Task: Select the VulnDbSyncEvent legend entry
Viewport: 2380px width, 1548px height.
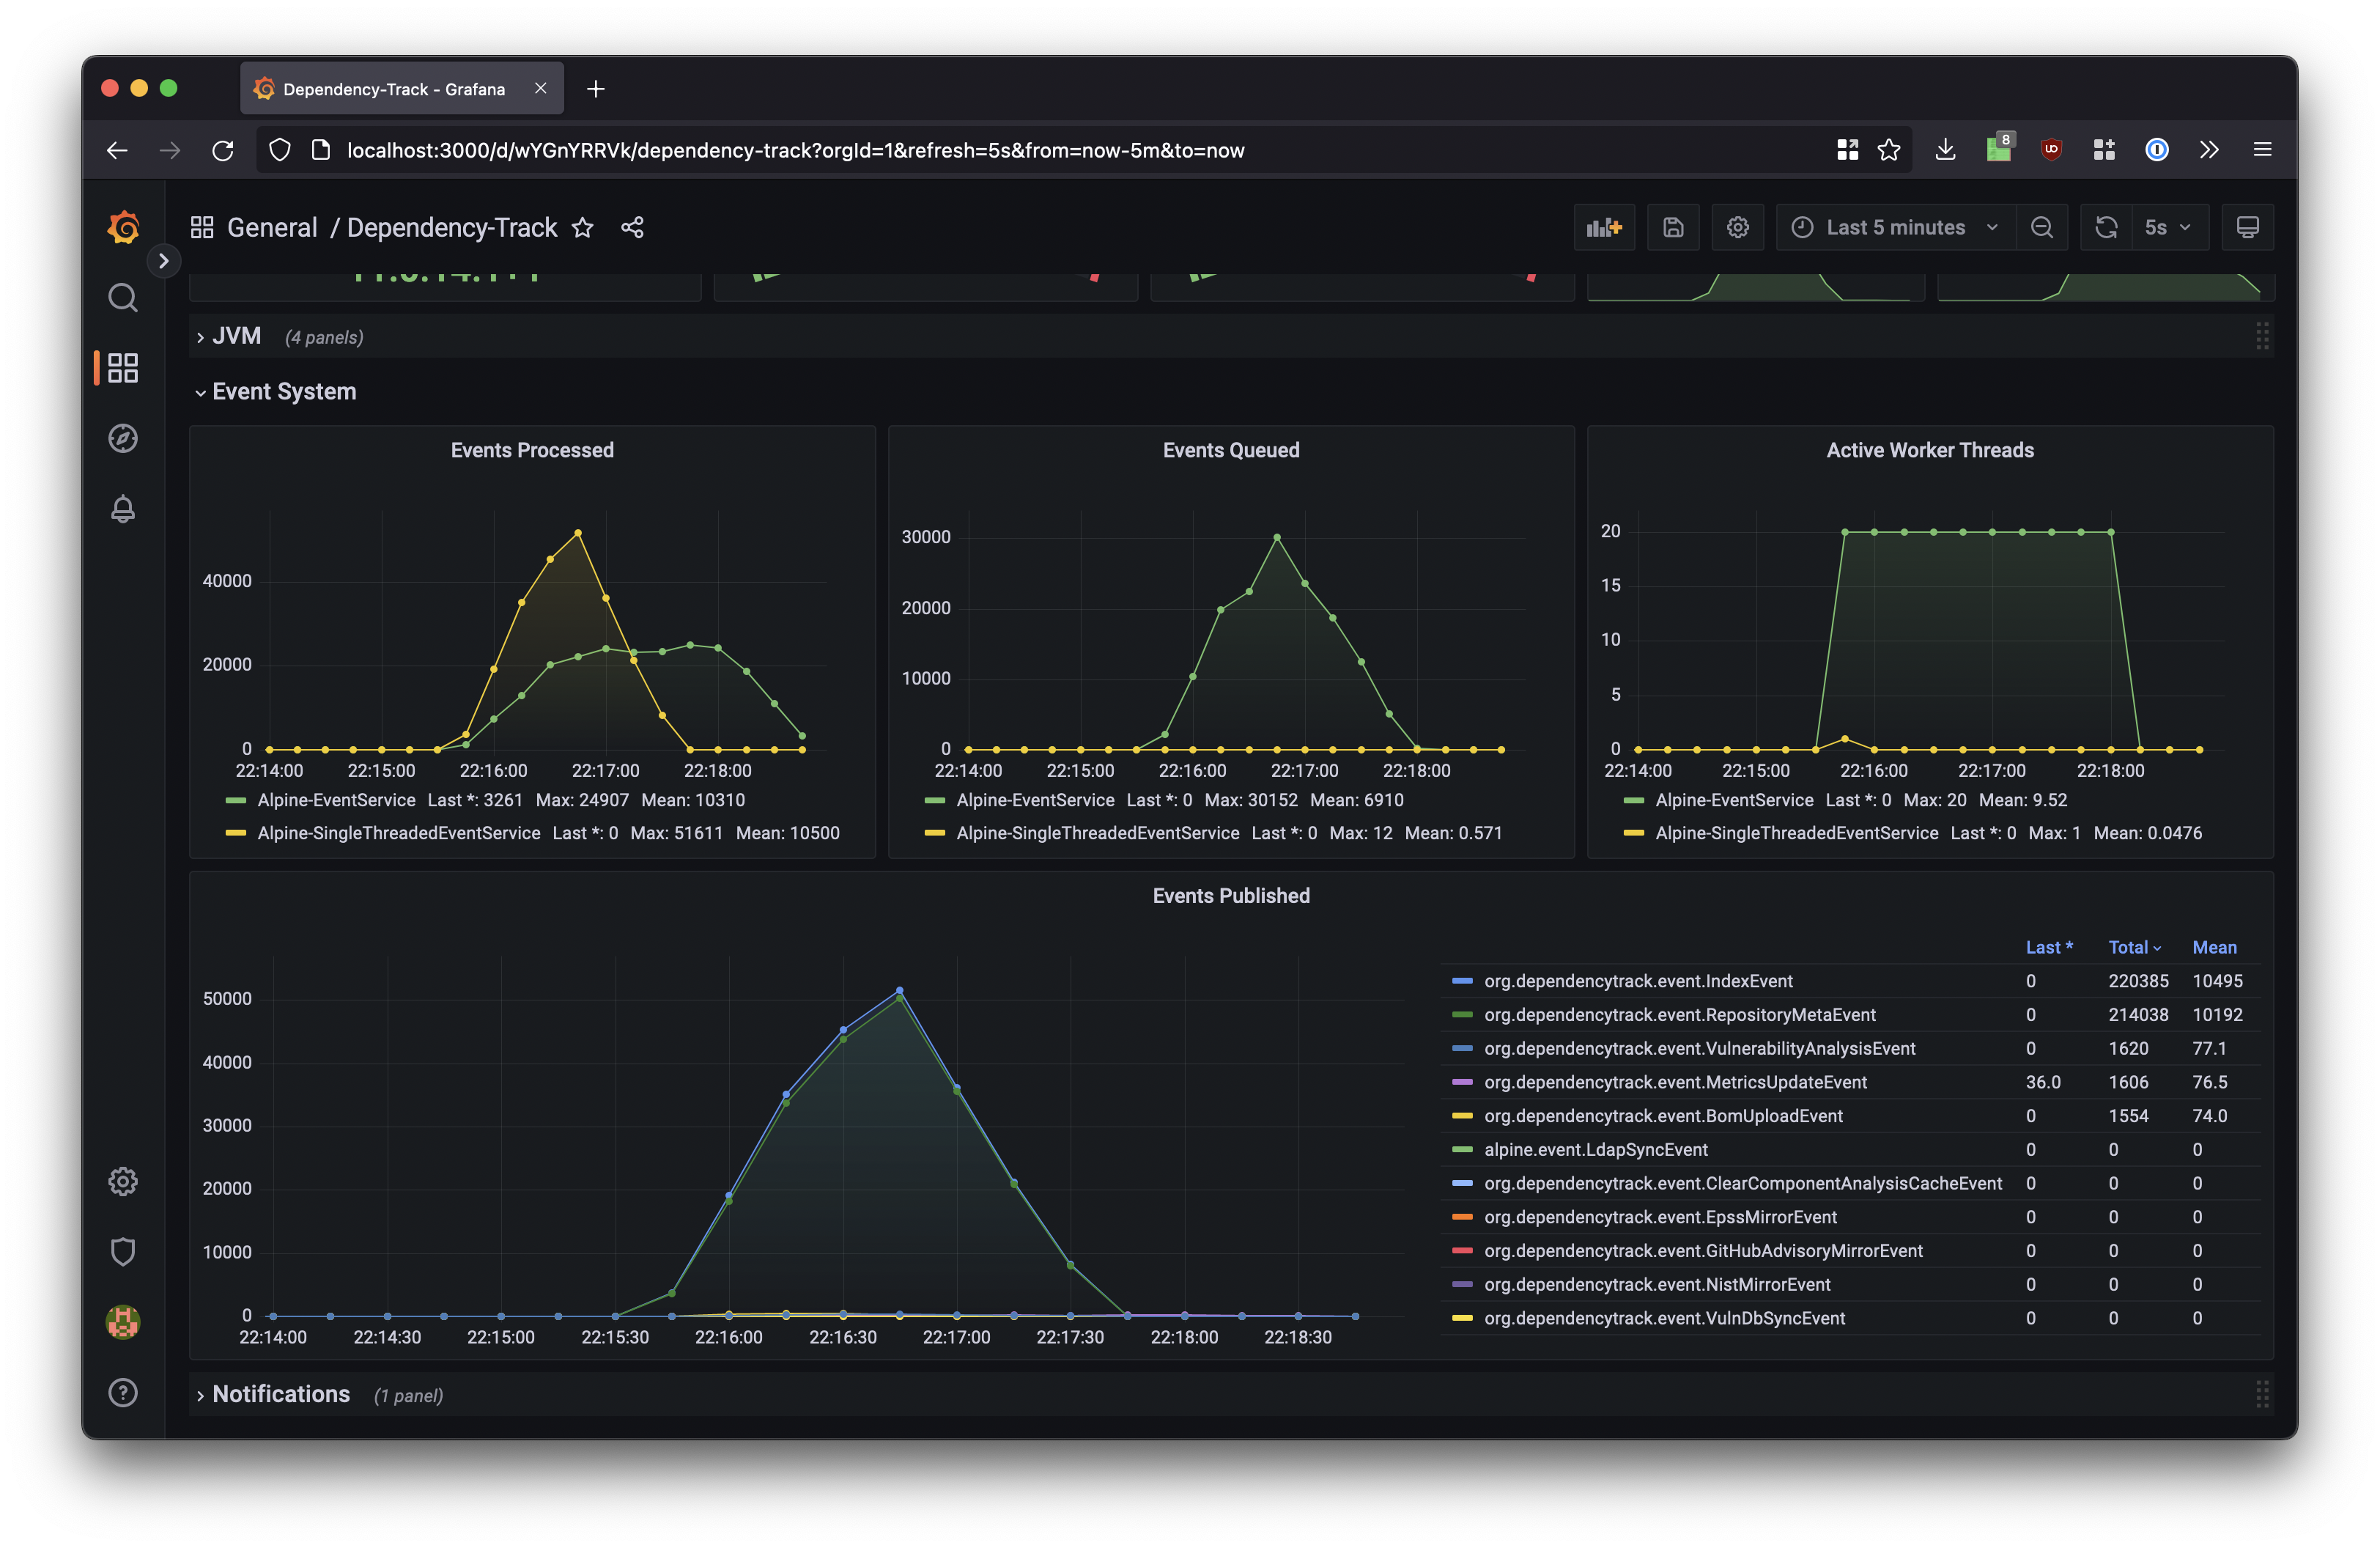Action: (x=1665, y=1319)
